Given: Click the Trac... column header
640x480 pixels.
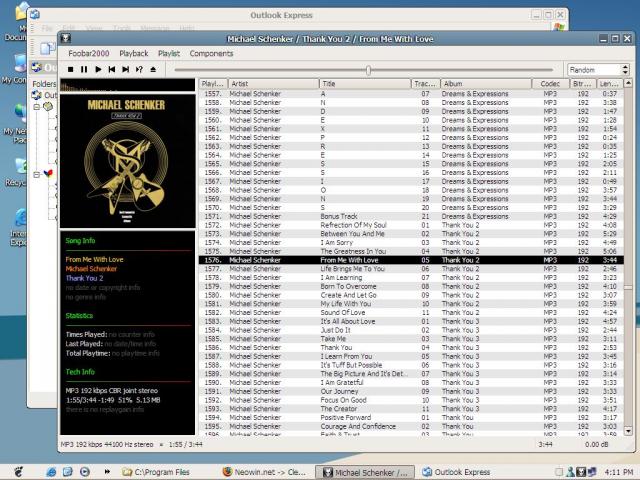Looking at the screenshot, I should tap(425, 84).
